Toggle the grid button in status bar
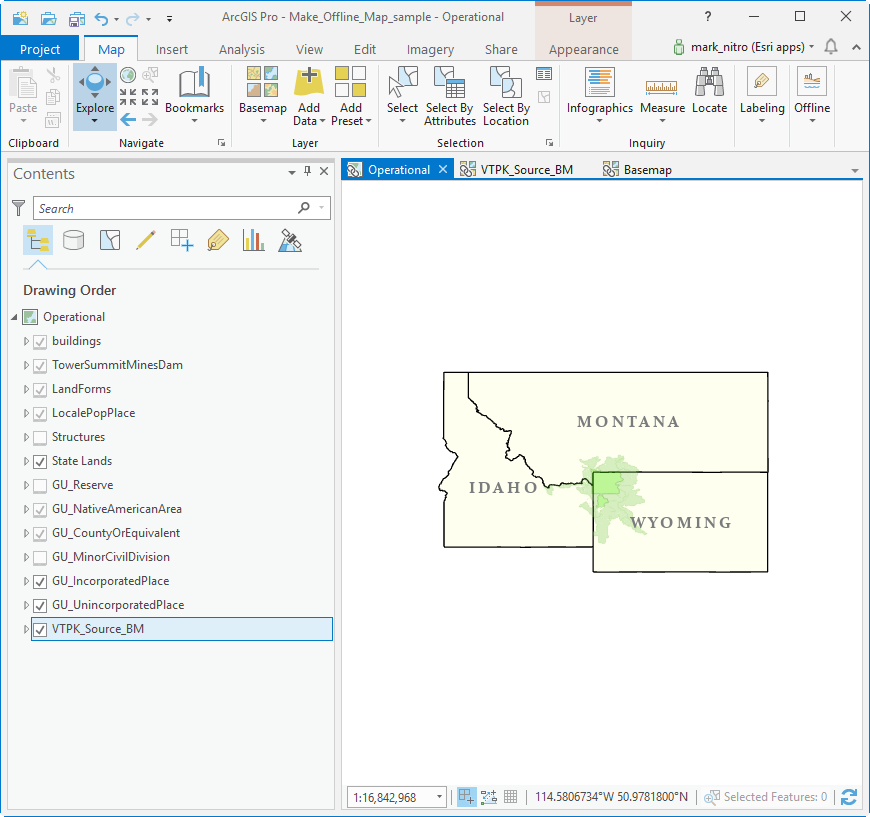 (510, 797)
